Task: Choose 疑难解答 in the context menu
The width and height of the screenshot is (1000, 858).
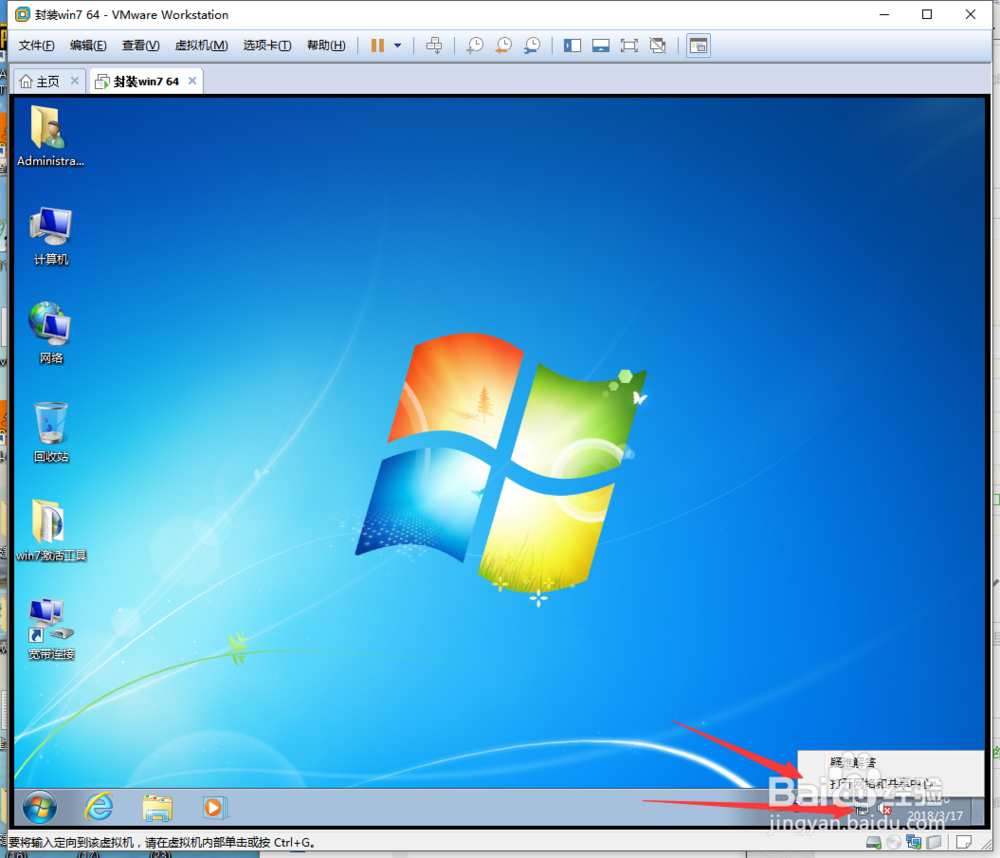Action: point(853,762)
